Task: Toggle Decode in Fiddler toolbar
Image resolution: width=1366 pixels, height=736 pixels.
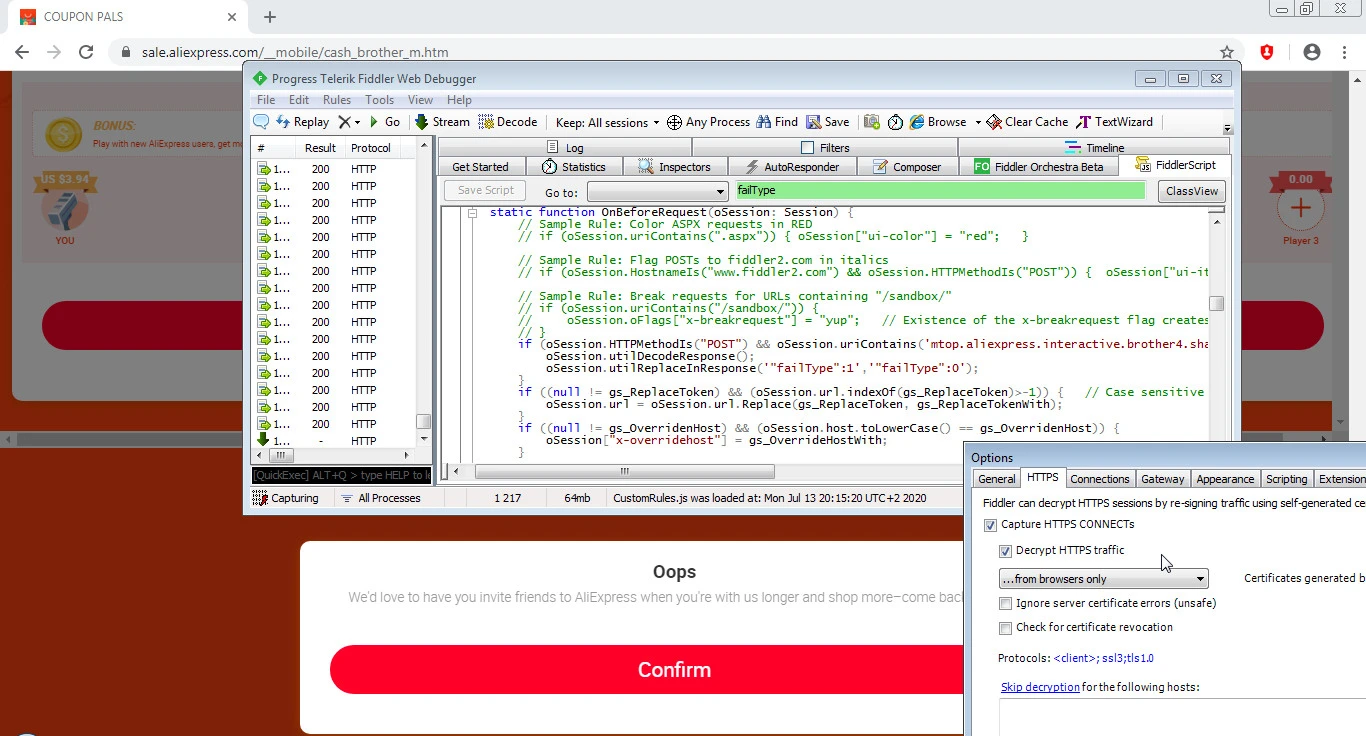Action: coord(508,122)
